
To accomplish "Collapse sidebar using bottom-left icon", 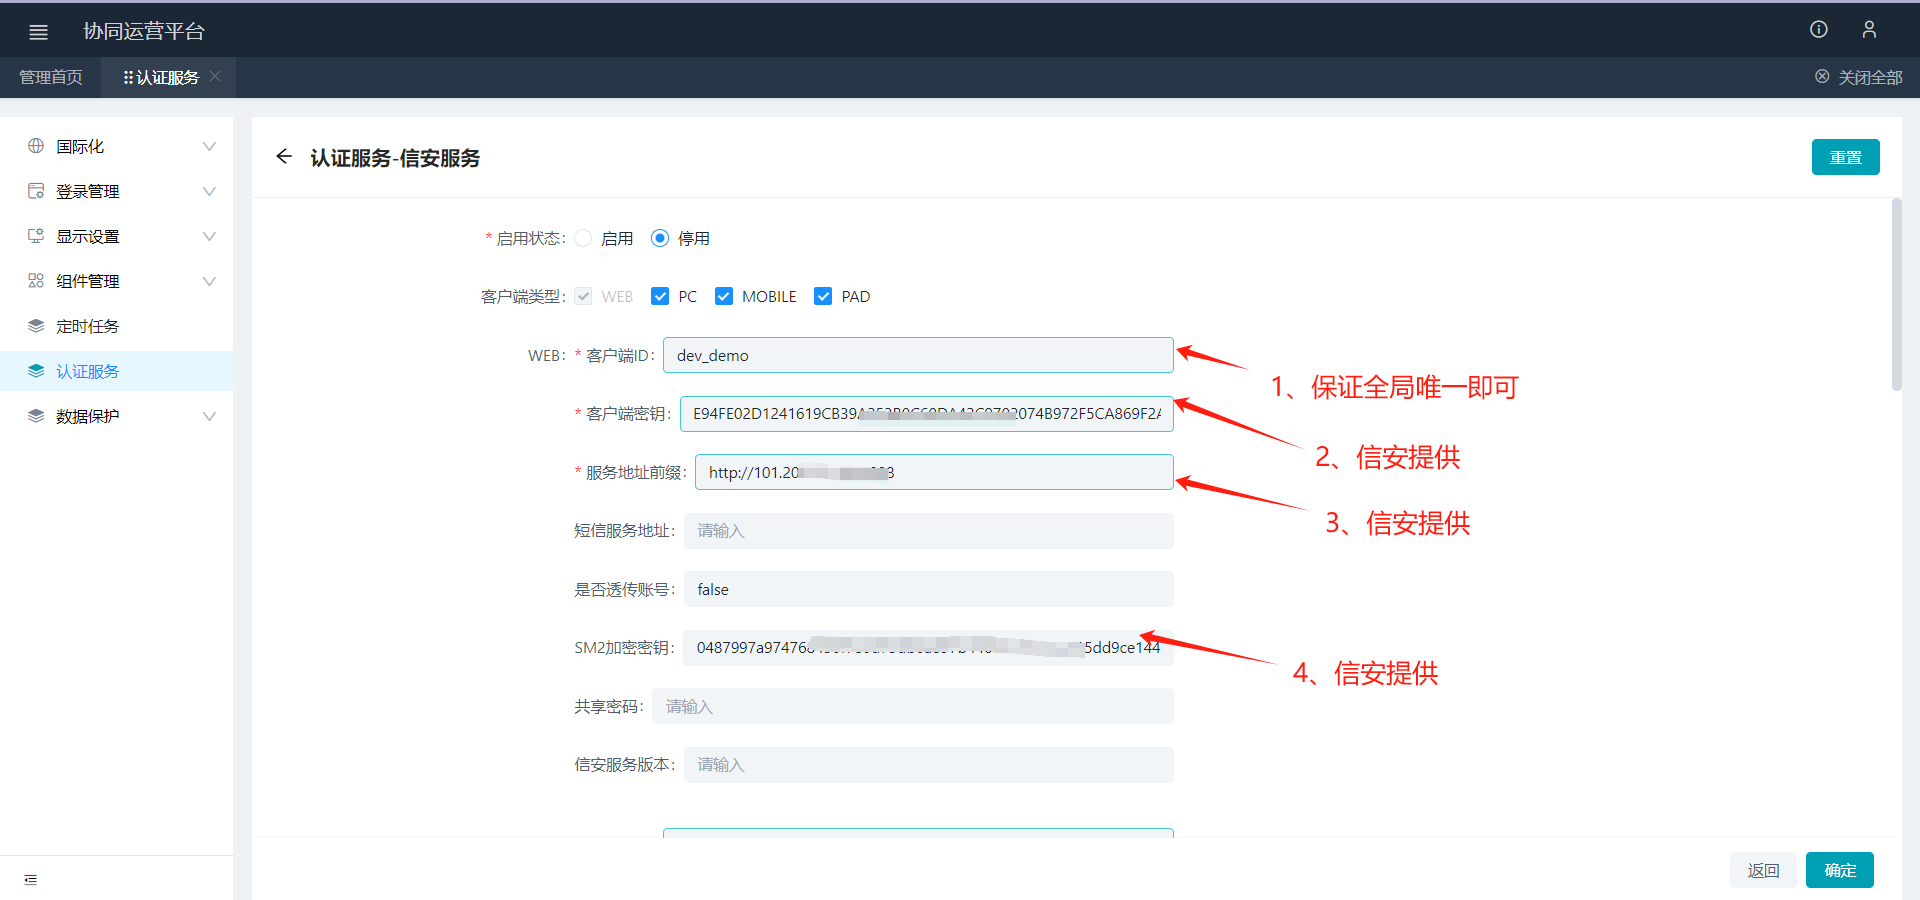I will pyautogui.click(x=30, y=880).
